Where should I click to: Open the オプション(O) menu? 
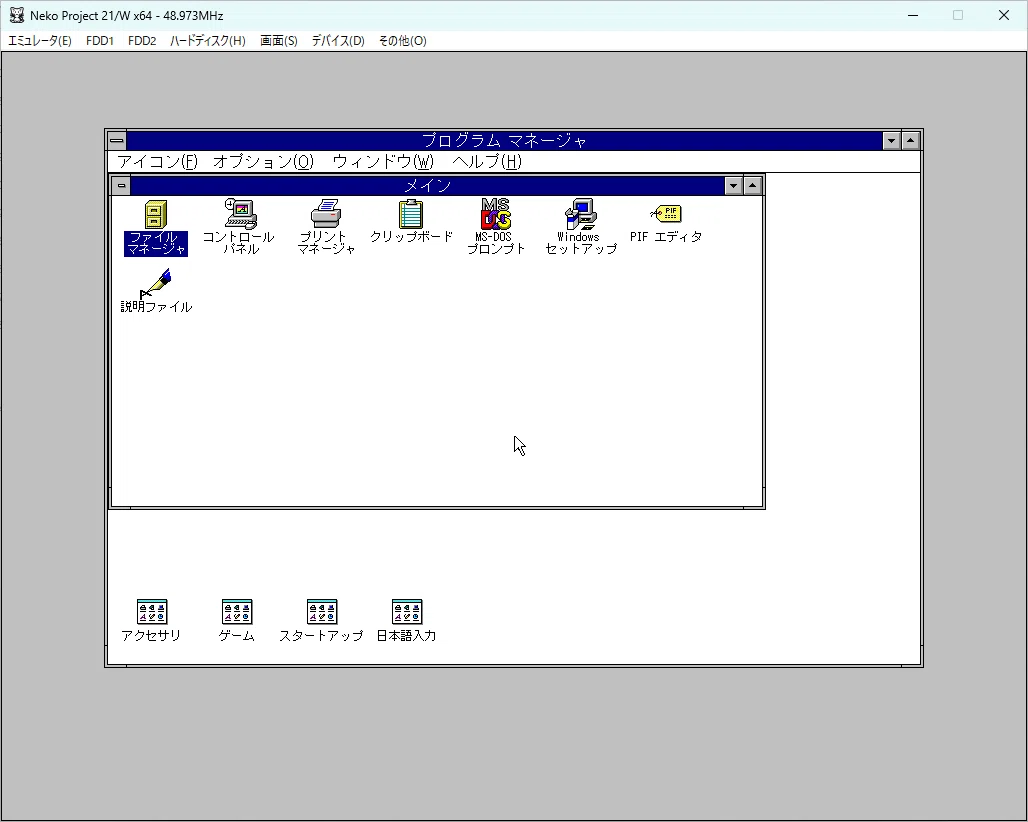(x=264, y=162)
